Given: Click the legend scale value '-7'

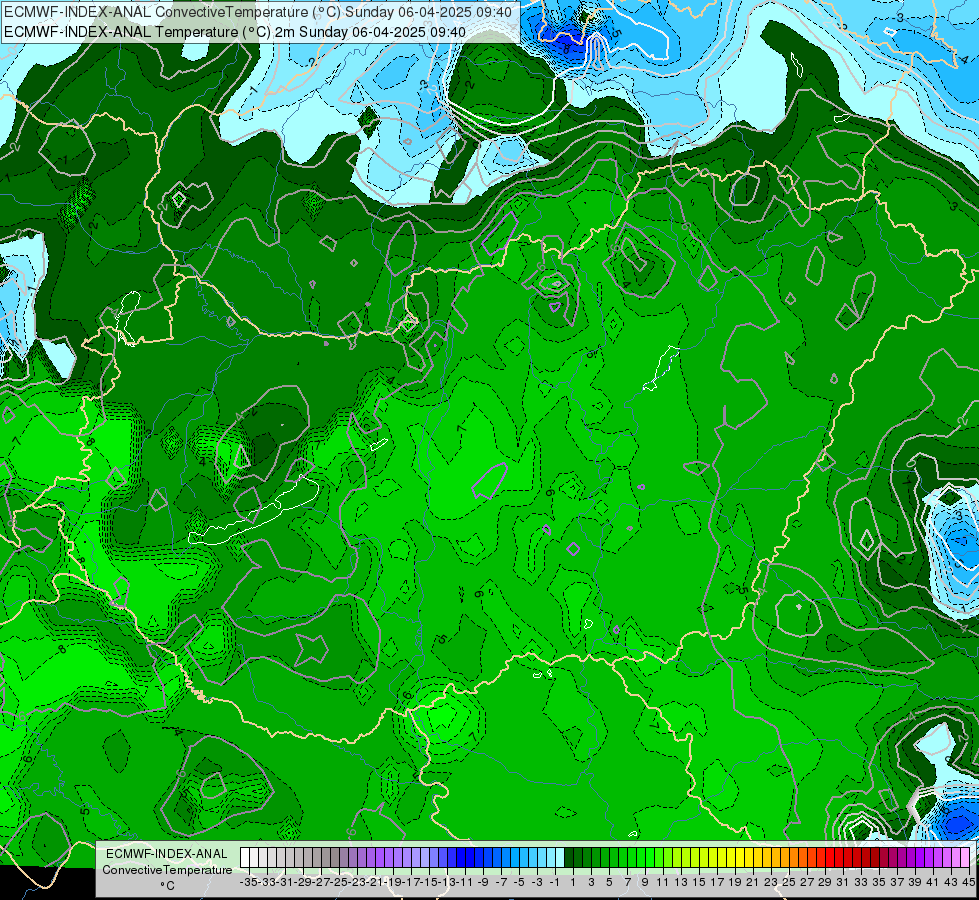Looking at the screenshot, I should [x=501, y=883].
